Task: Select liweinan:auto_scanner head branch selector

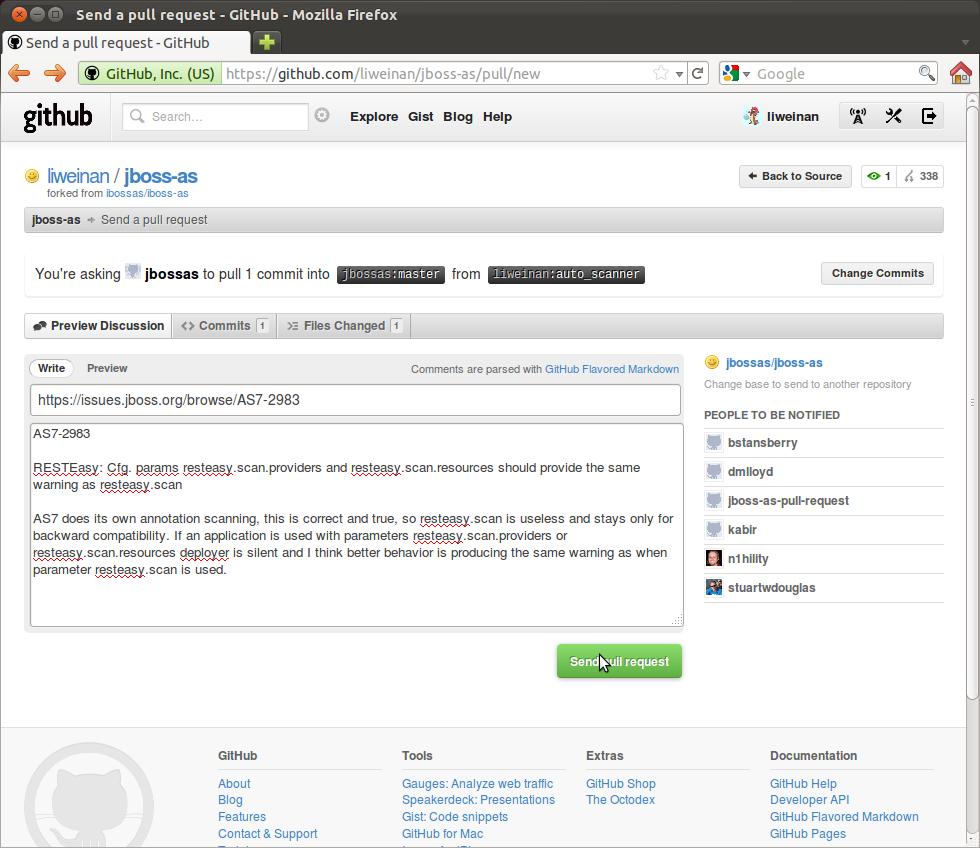Action: (x=566, y=274)
